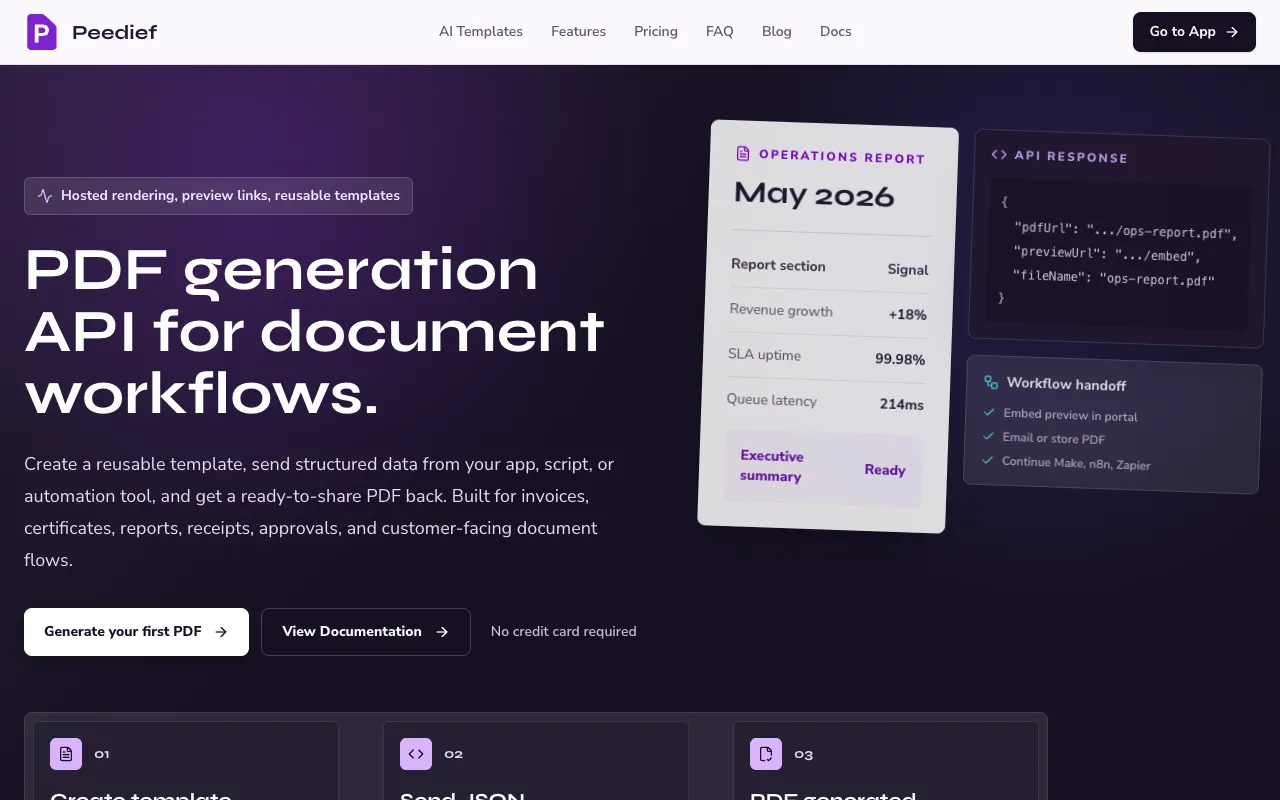Click the arrow icon in Go to App

point(1232,32)
